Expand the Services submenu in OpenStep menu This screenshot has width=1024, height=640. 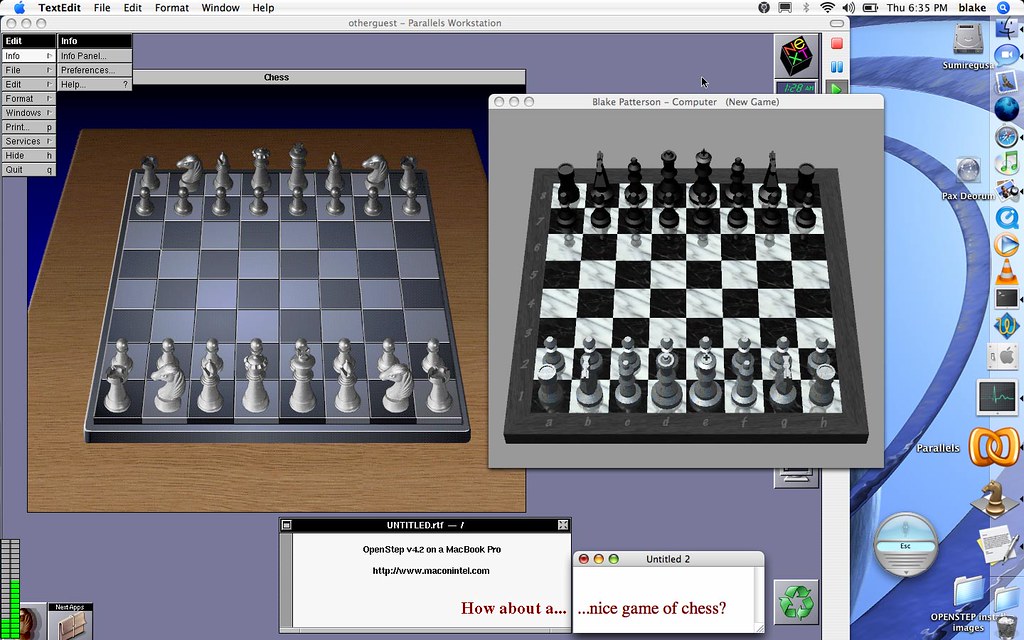pos(28,141)
